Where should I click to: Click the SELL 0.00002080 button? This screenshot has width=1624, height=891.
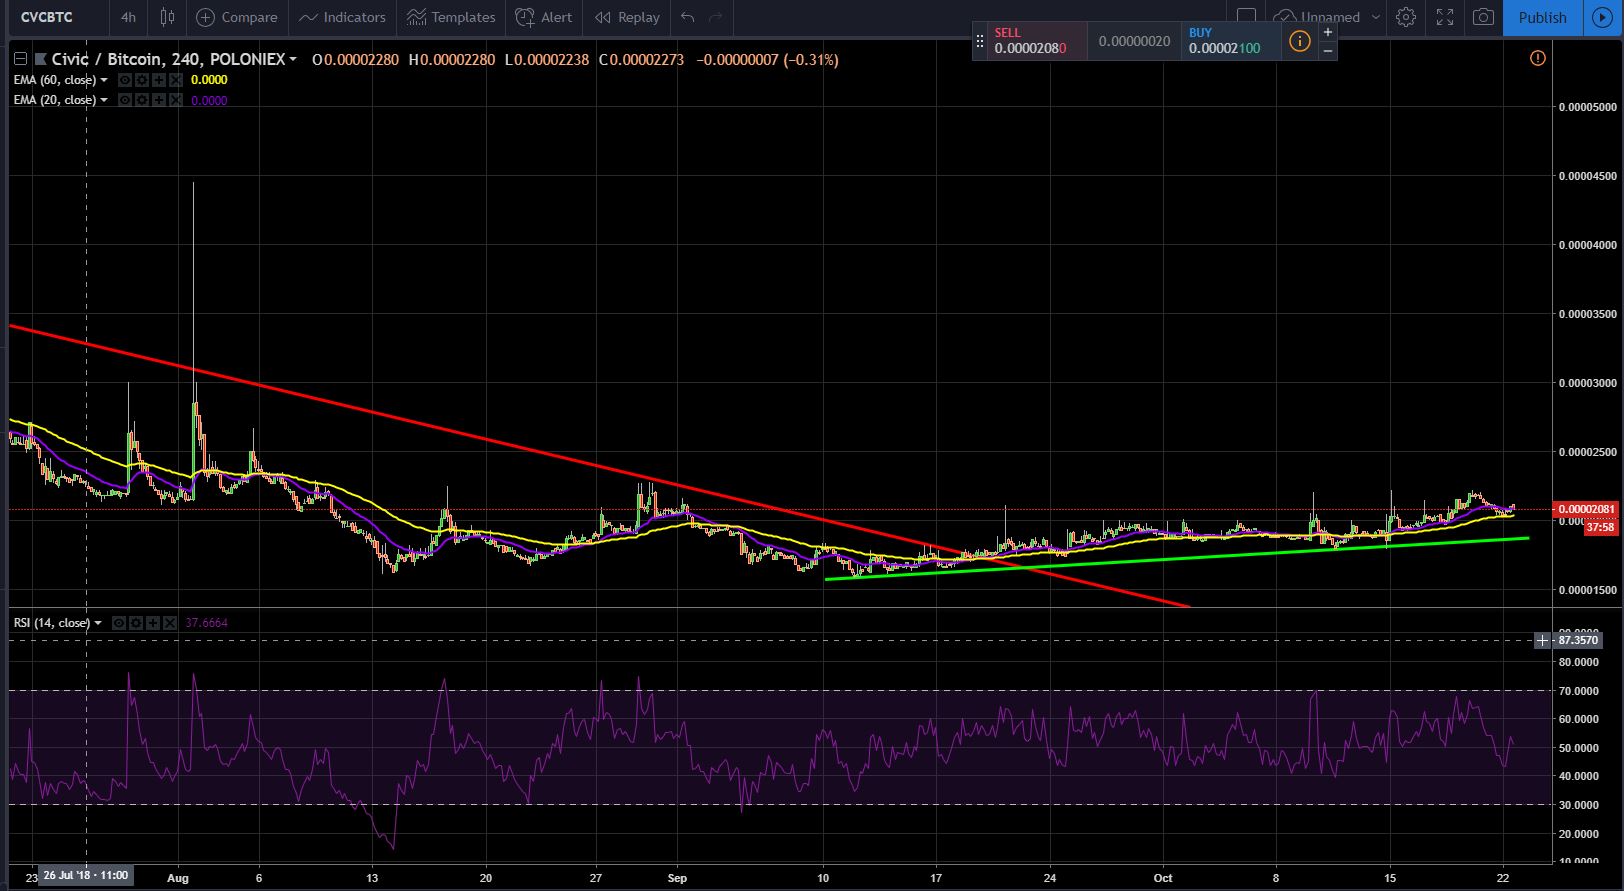(1035, 41)
